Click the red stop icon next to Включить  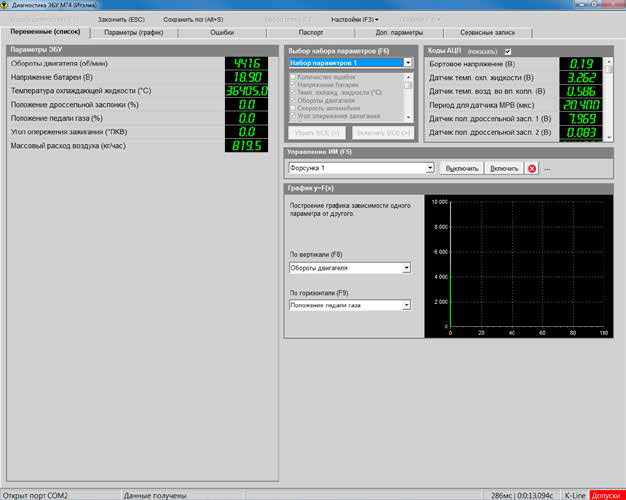click(532, 168)
